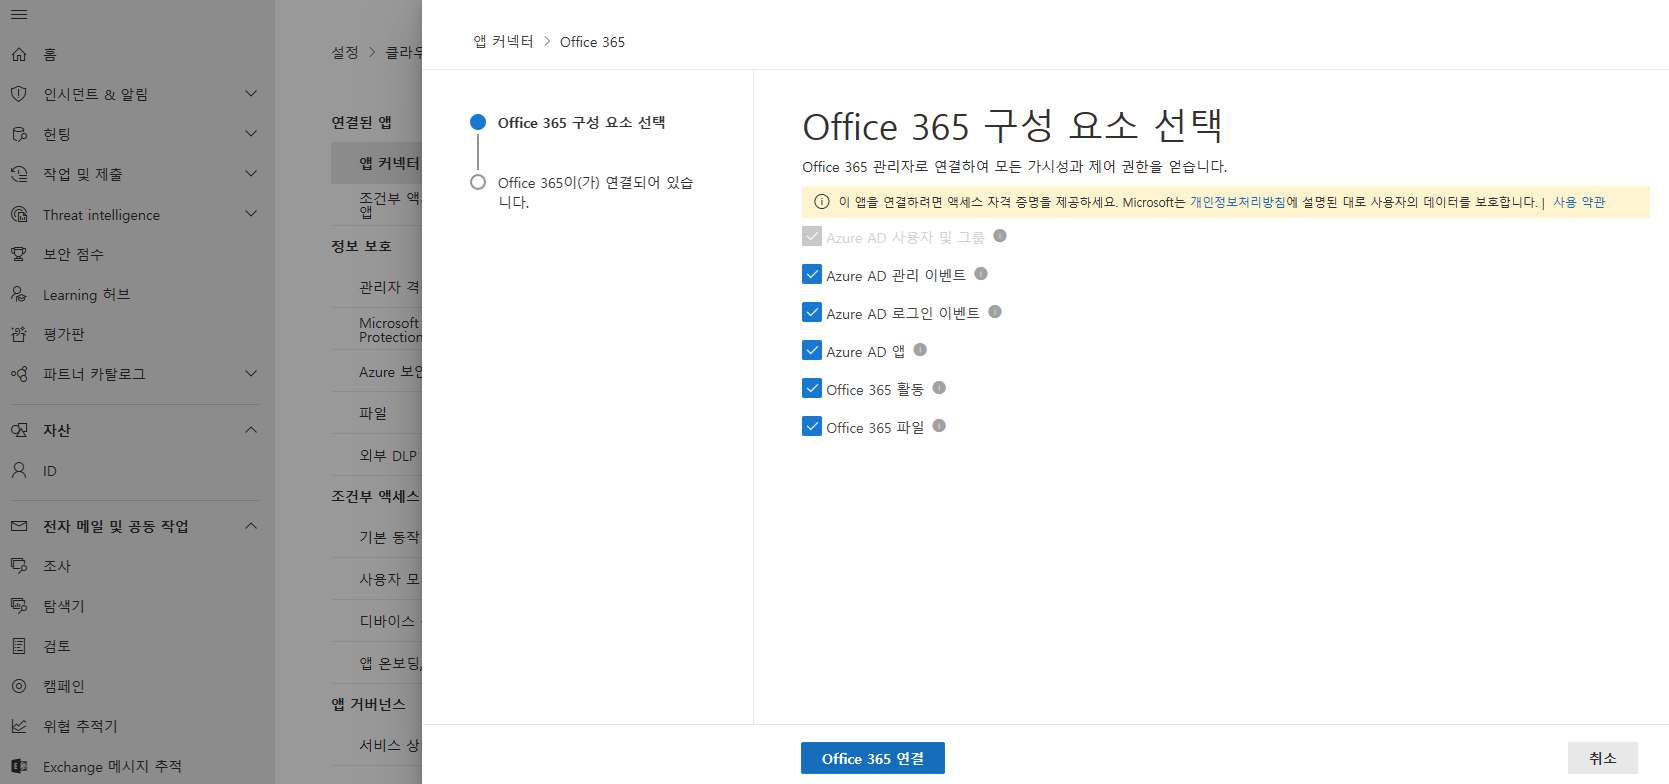Uncheck Azure AD 로그인 이벤트 checkbox
This screenshot has height=784, width=1669.
coord(812,312)
